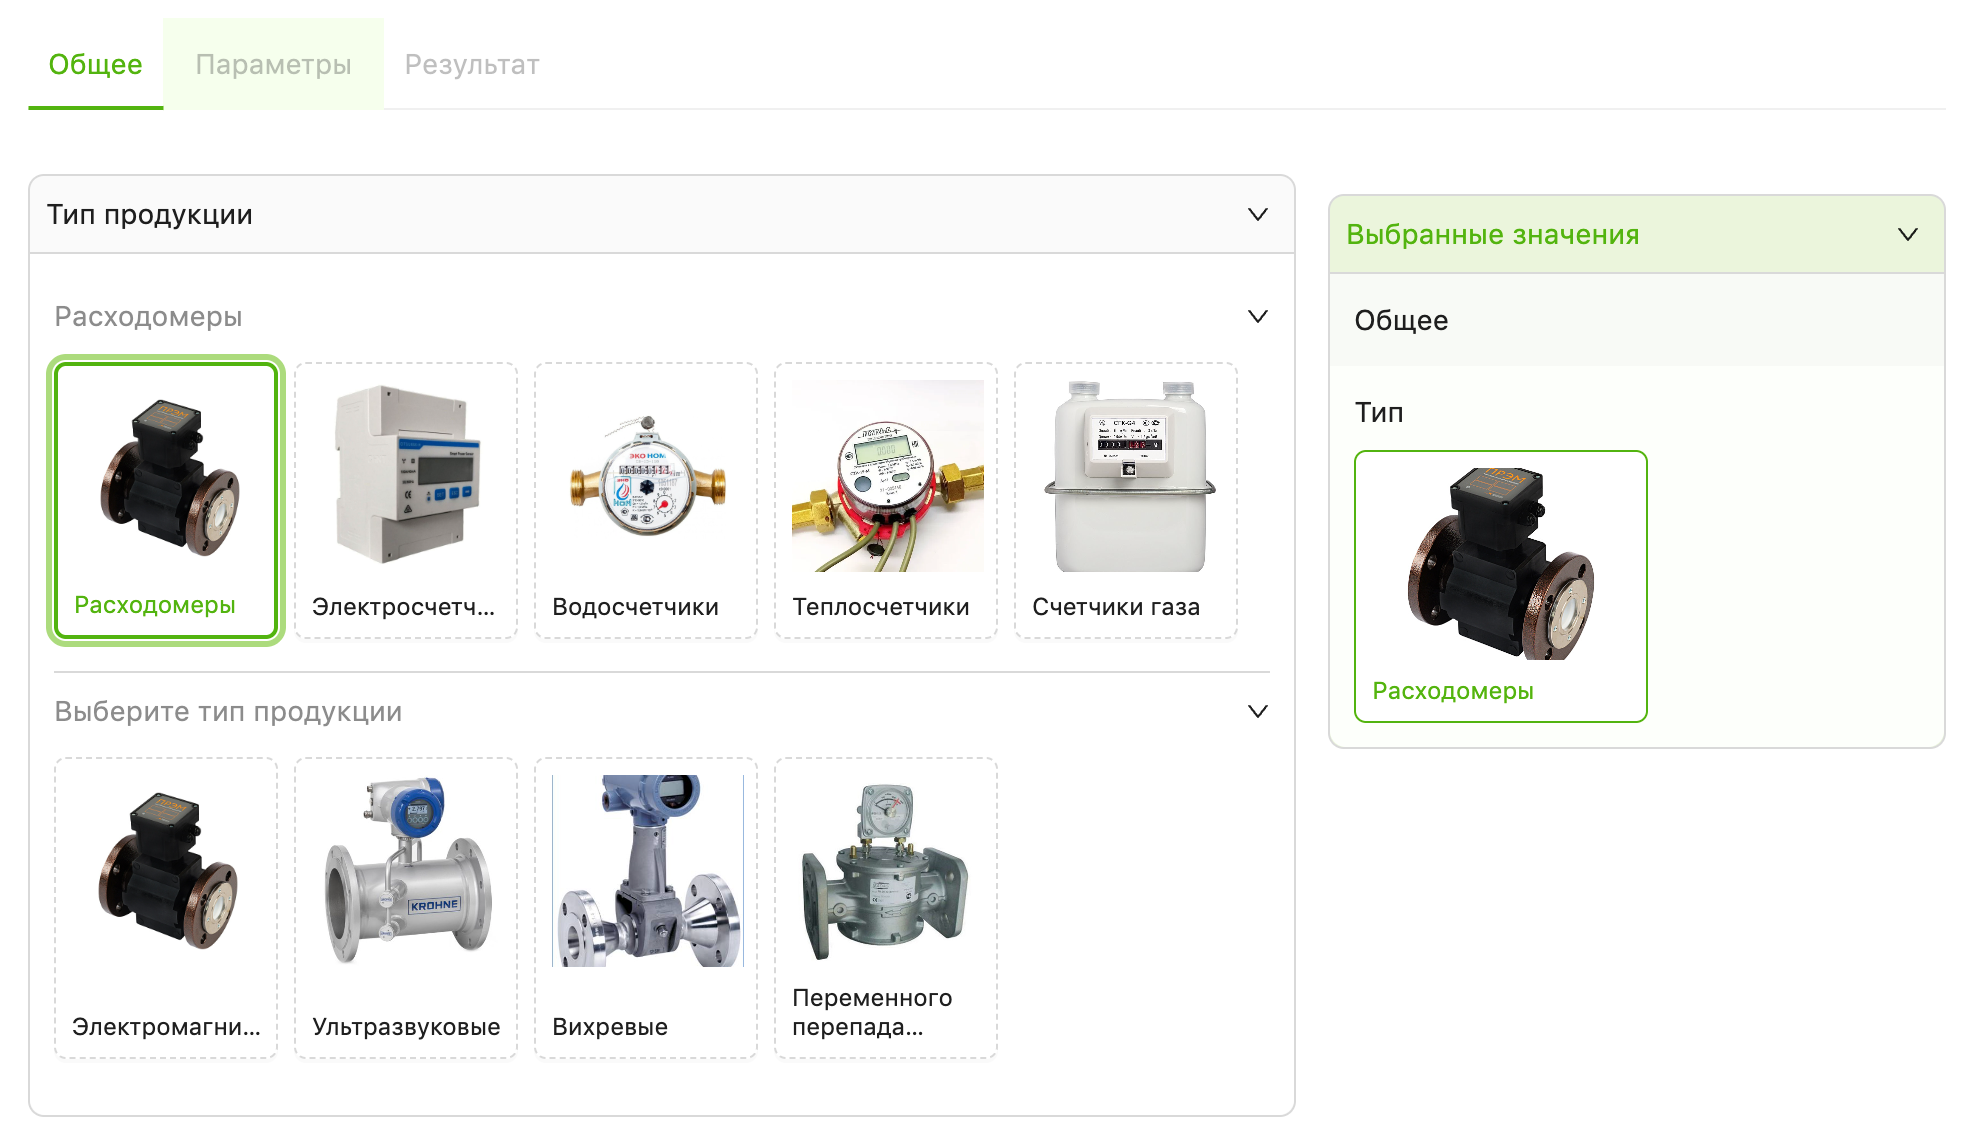Select Переменного перепада flowmeter card
This screenshot has width=1970, height=1138.
[886, 907]
